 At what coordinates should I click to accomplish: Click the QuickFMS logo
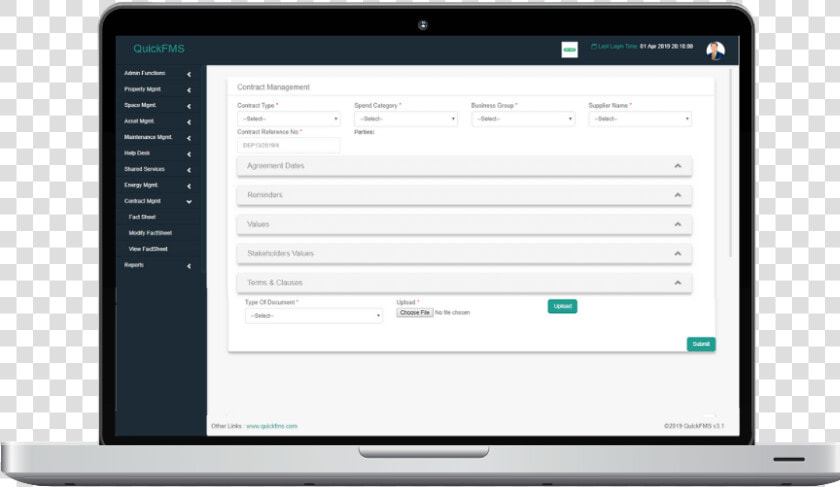click(x=159, y=49)
